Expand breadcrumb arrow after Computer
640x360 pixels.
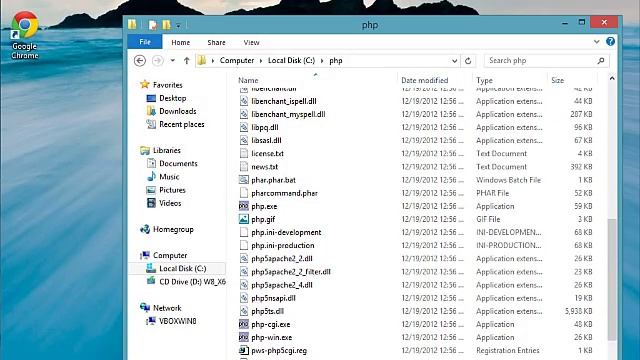[x=261, y=61]
